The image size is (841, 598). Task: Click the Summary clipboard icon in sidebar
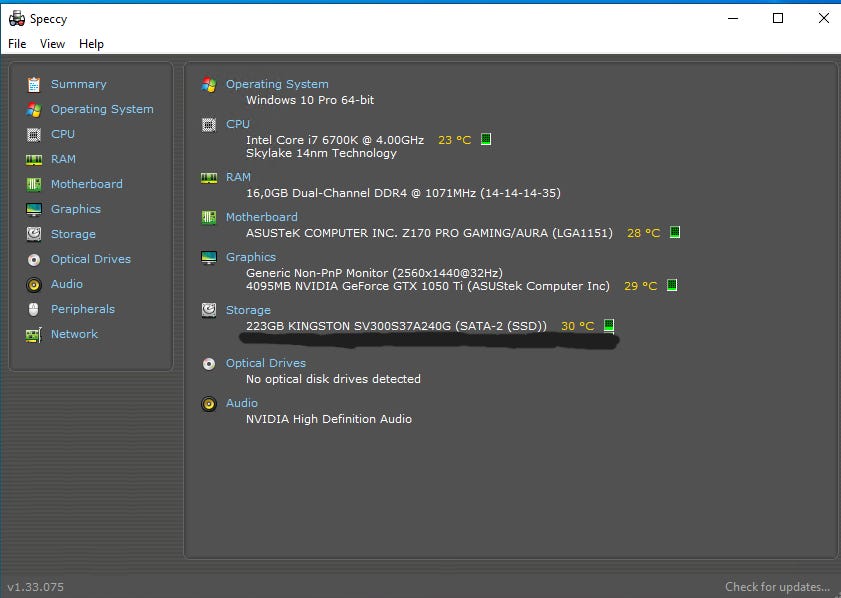point(34,85)
